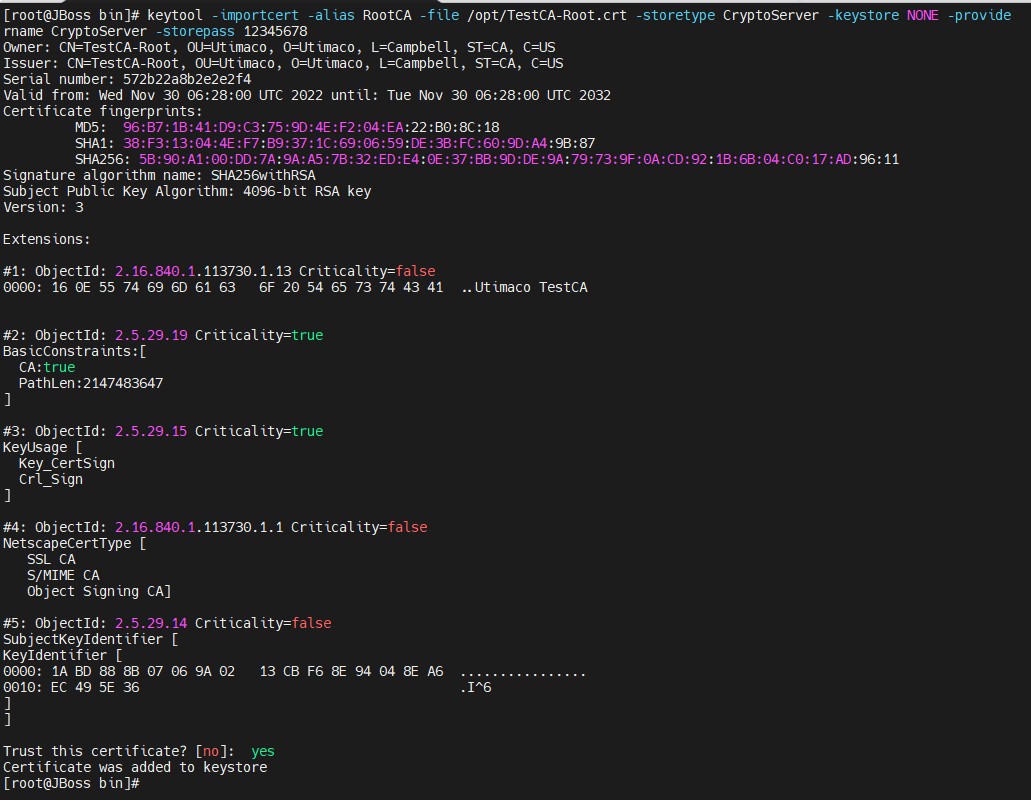Viewport: 1031px width, 800px height.
Task: Click serial number 572b22a8b2e2e2f4
Action: (187, 80)
